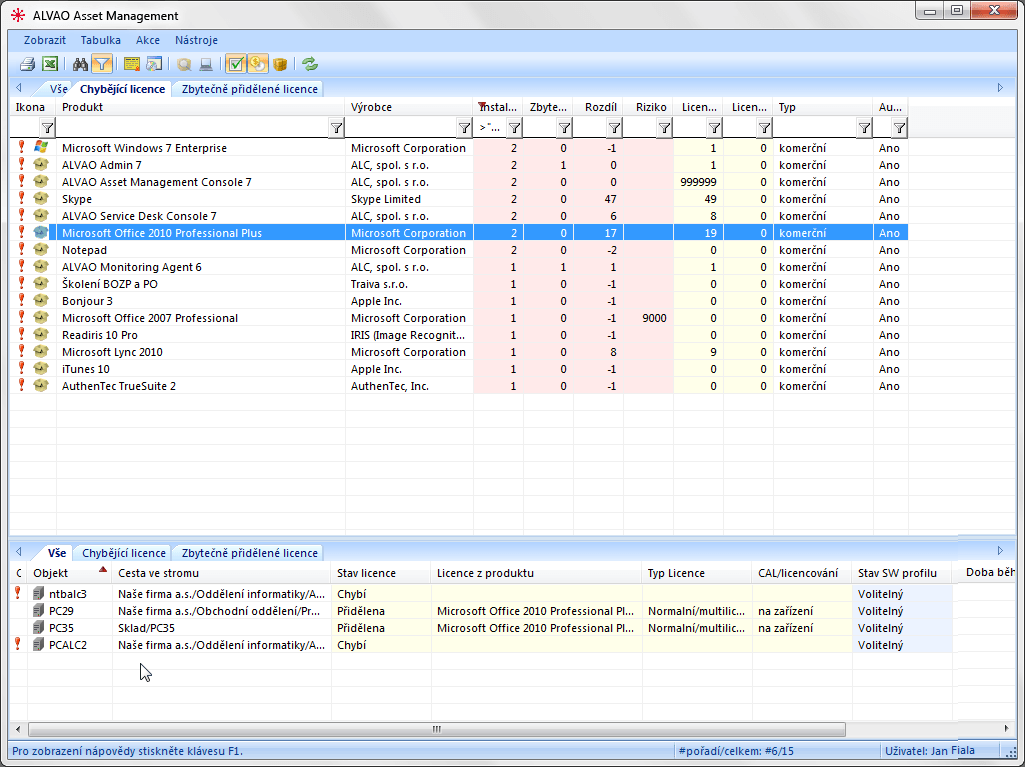Toggle the dollar coin toolbar button
The height and width of the screenshot is (767, 1025).
[x=257, y=64]
